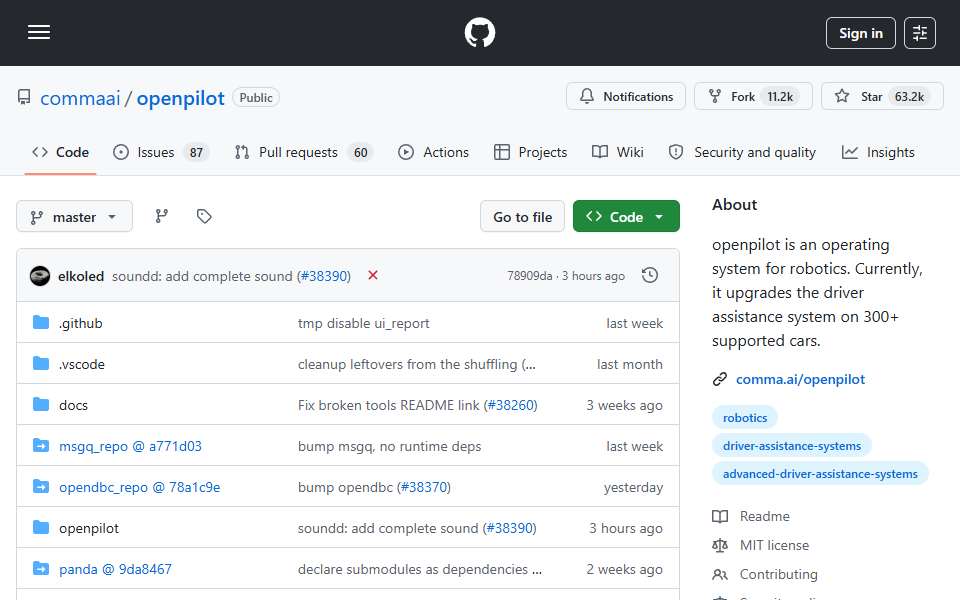Fork the repository
960x600 pixels.
tap(753, 97)
